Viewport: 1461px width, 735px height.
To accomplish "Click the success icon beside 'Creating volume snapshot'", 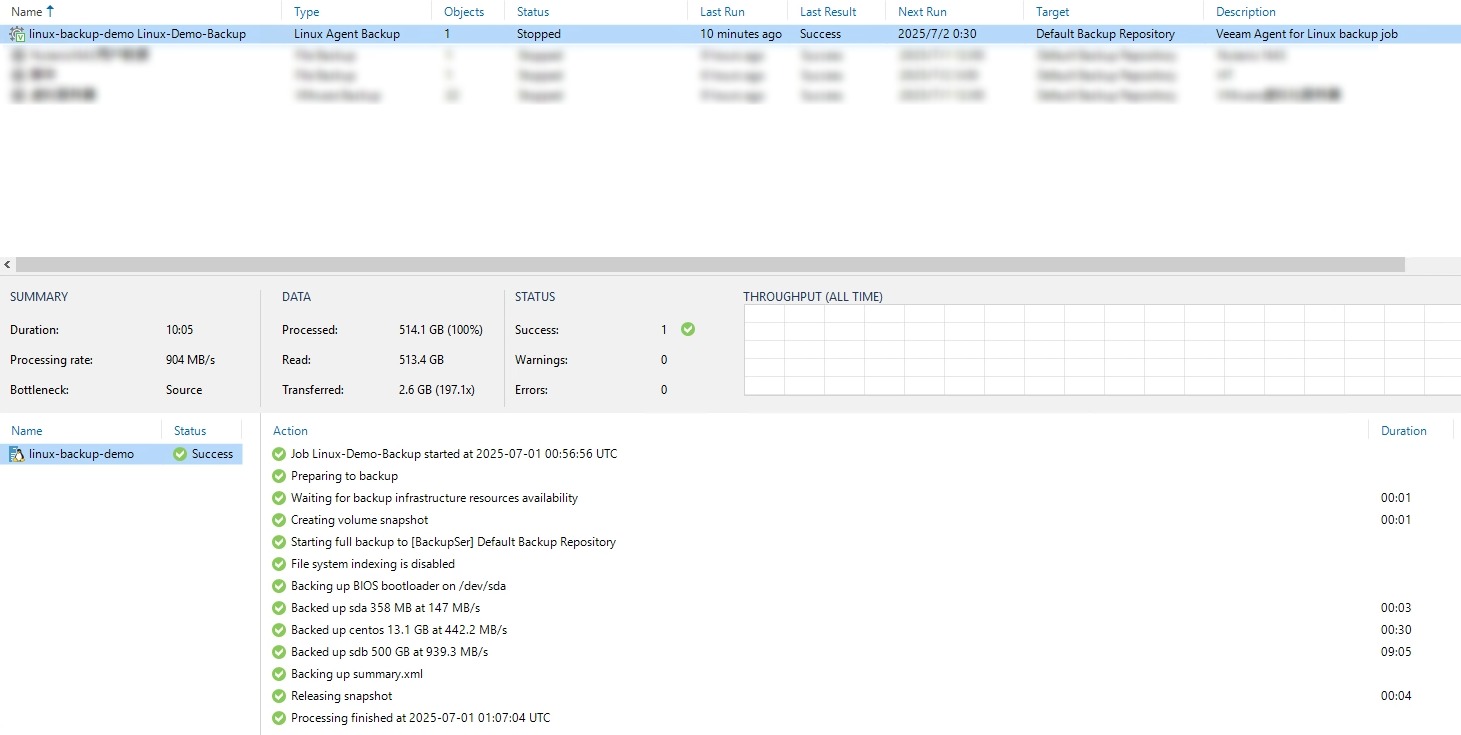I will pyautogui.click(x=279, y=520).
